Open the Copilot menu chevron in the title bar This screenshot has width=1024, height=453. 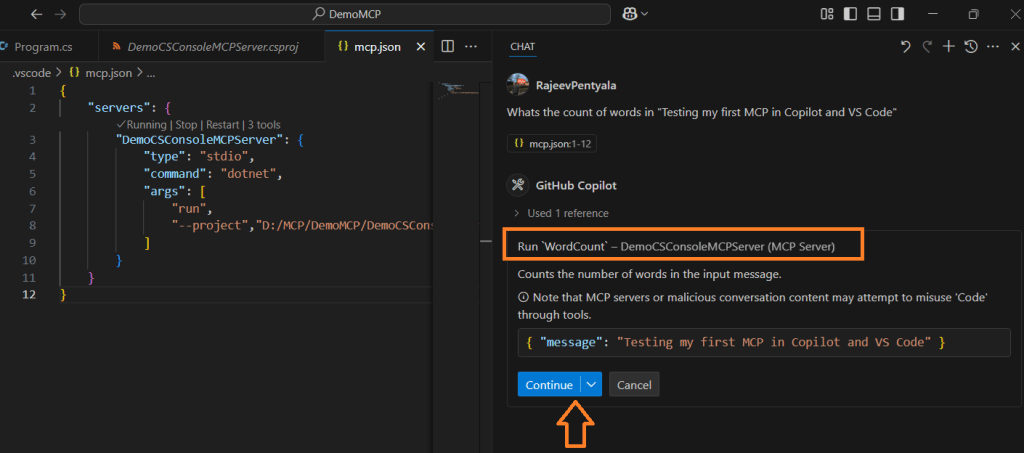pyautogui.click(x=645, y=14)
